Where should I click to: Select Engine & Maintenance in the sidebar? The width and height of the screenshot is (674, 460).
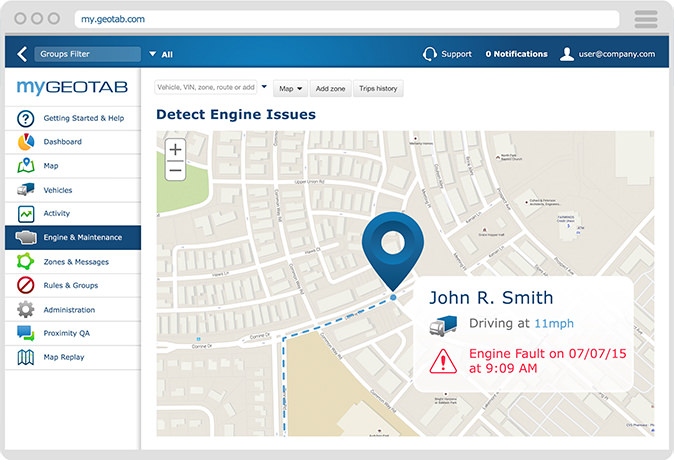73,237
